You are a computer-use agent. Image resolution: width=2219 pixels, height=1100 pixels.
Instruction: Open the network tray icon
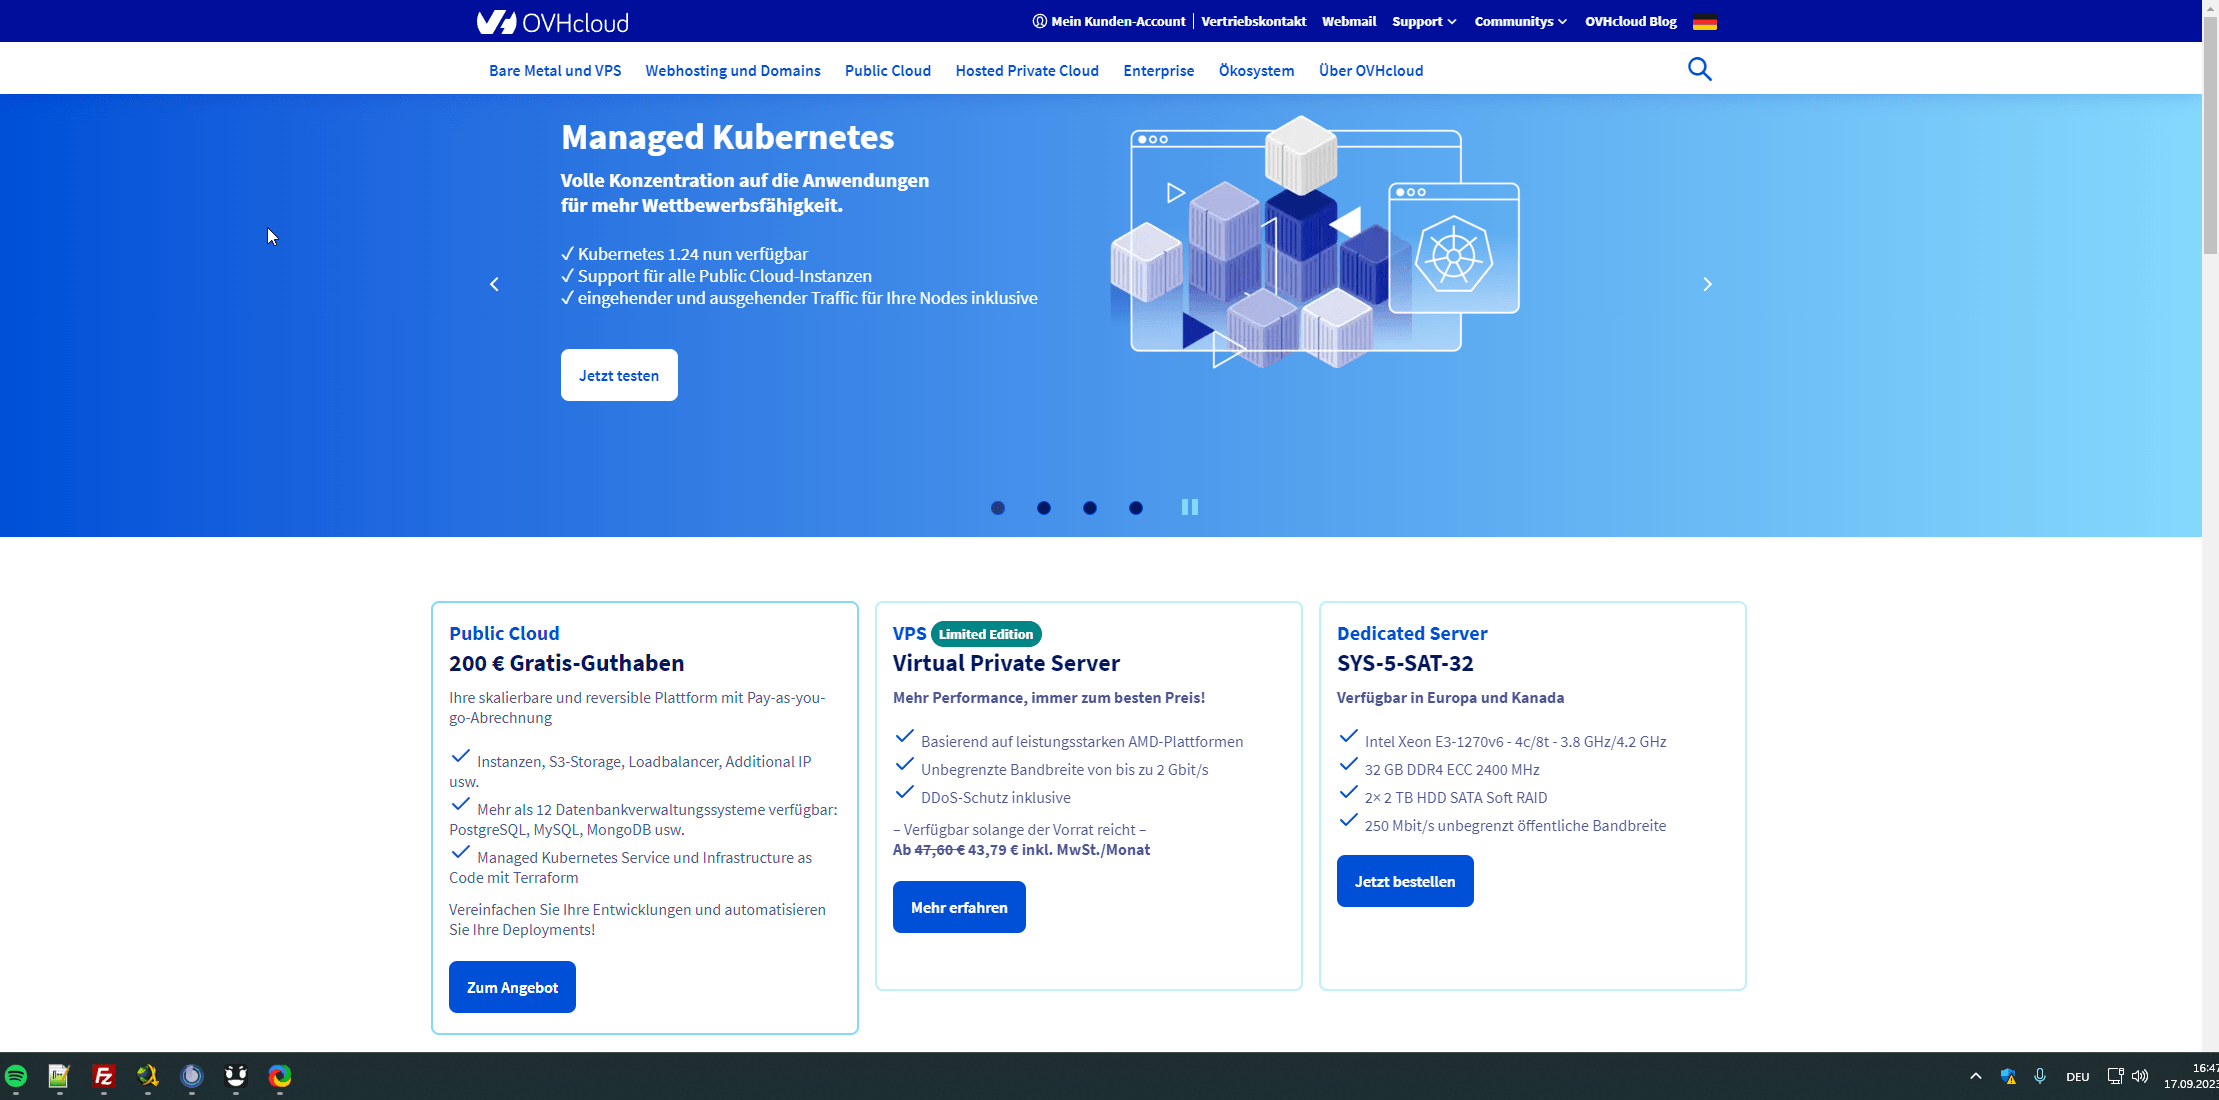click(2115, 1076)
